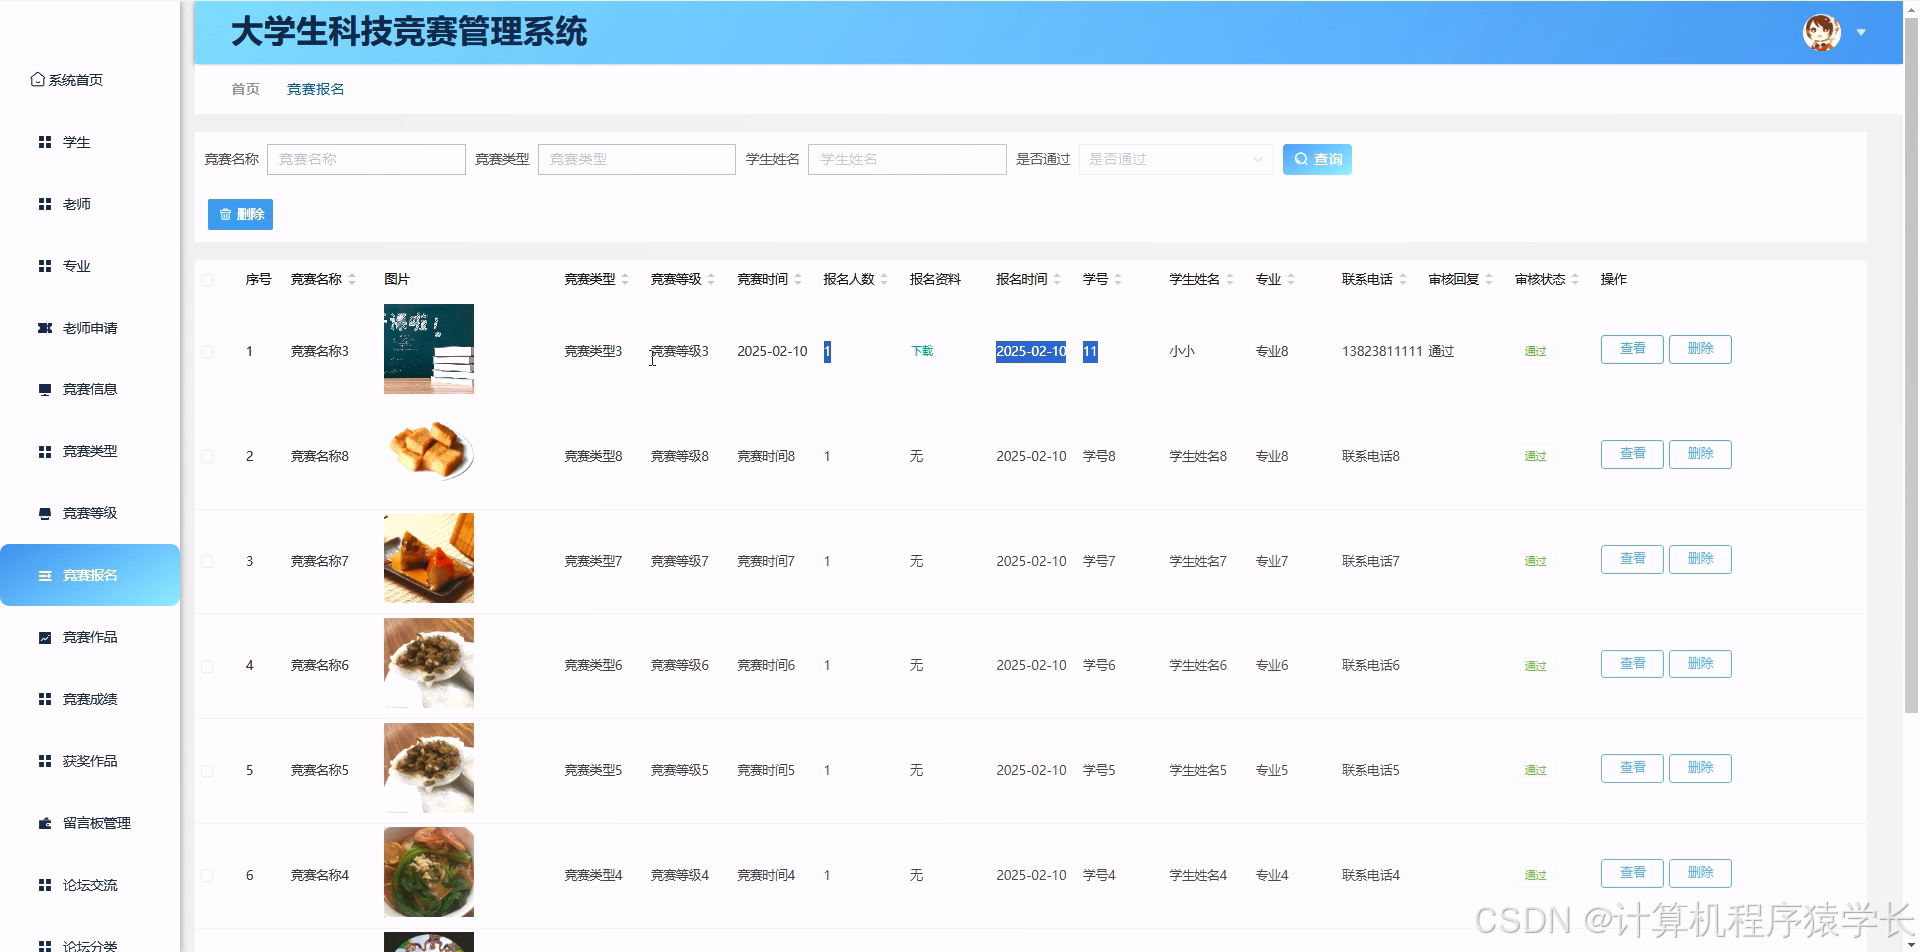
Task: Click 下载 to download row 1 报名资料
Action: [920, 351]
